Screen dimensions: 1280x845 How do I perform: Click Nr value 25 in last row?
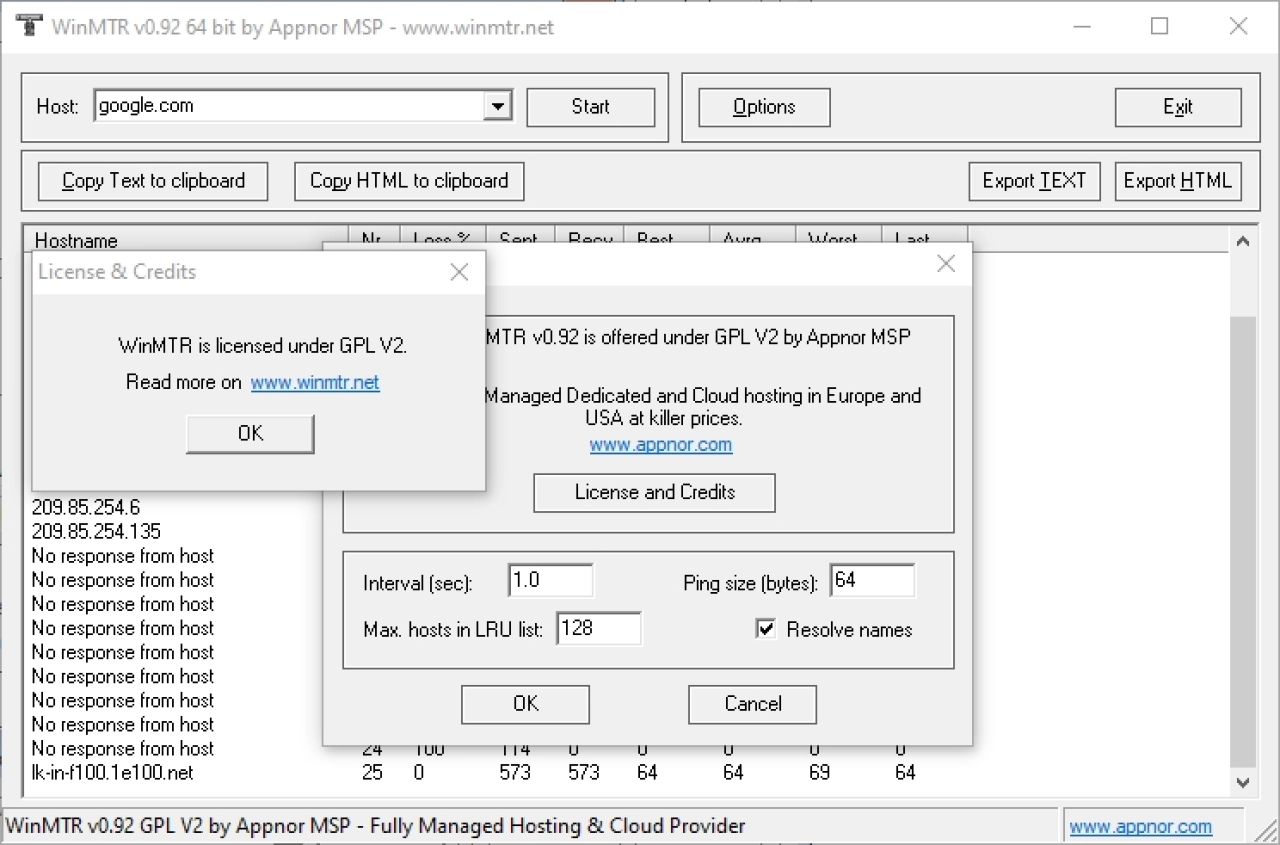point(372,772)
